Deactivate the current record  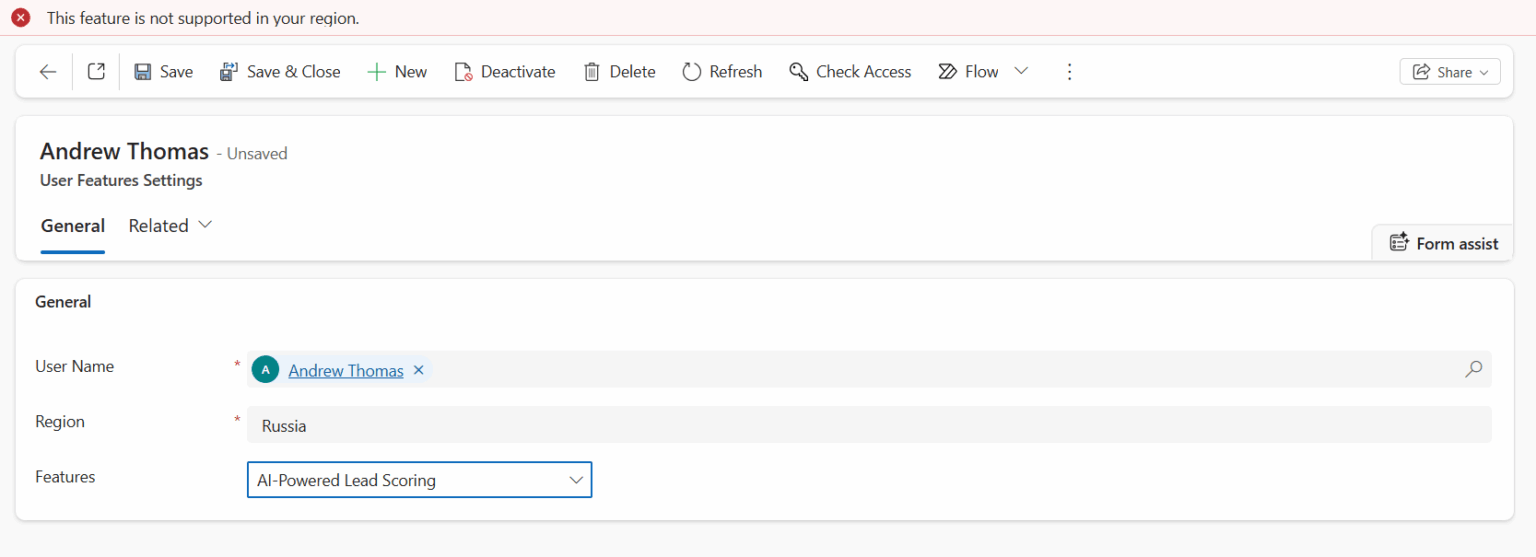(x=505, y=72)
